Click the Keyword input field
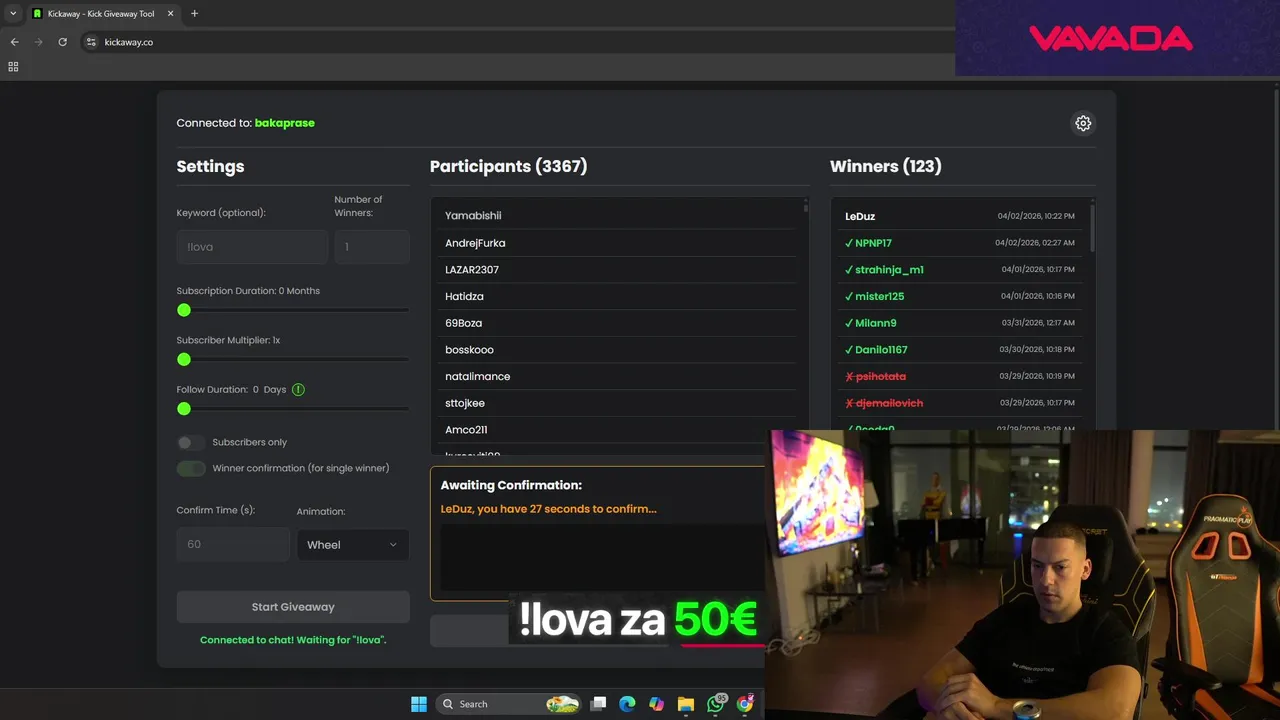Viewport: 1280px width, 720px height. (x=252, y=247)
